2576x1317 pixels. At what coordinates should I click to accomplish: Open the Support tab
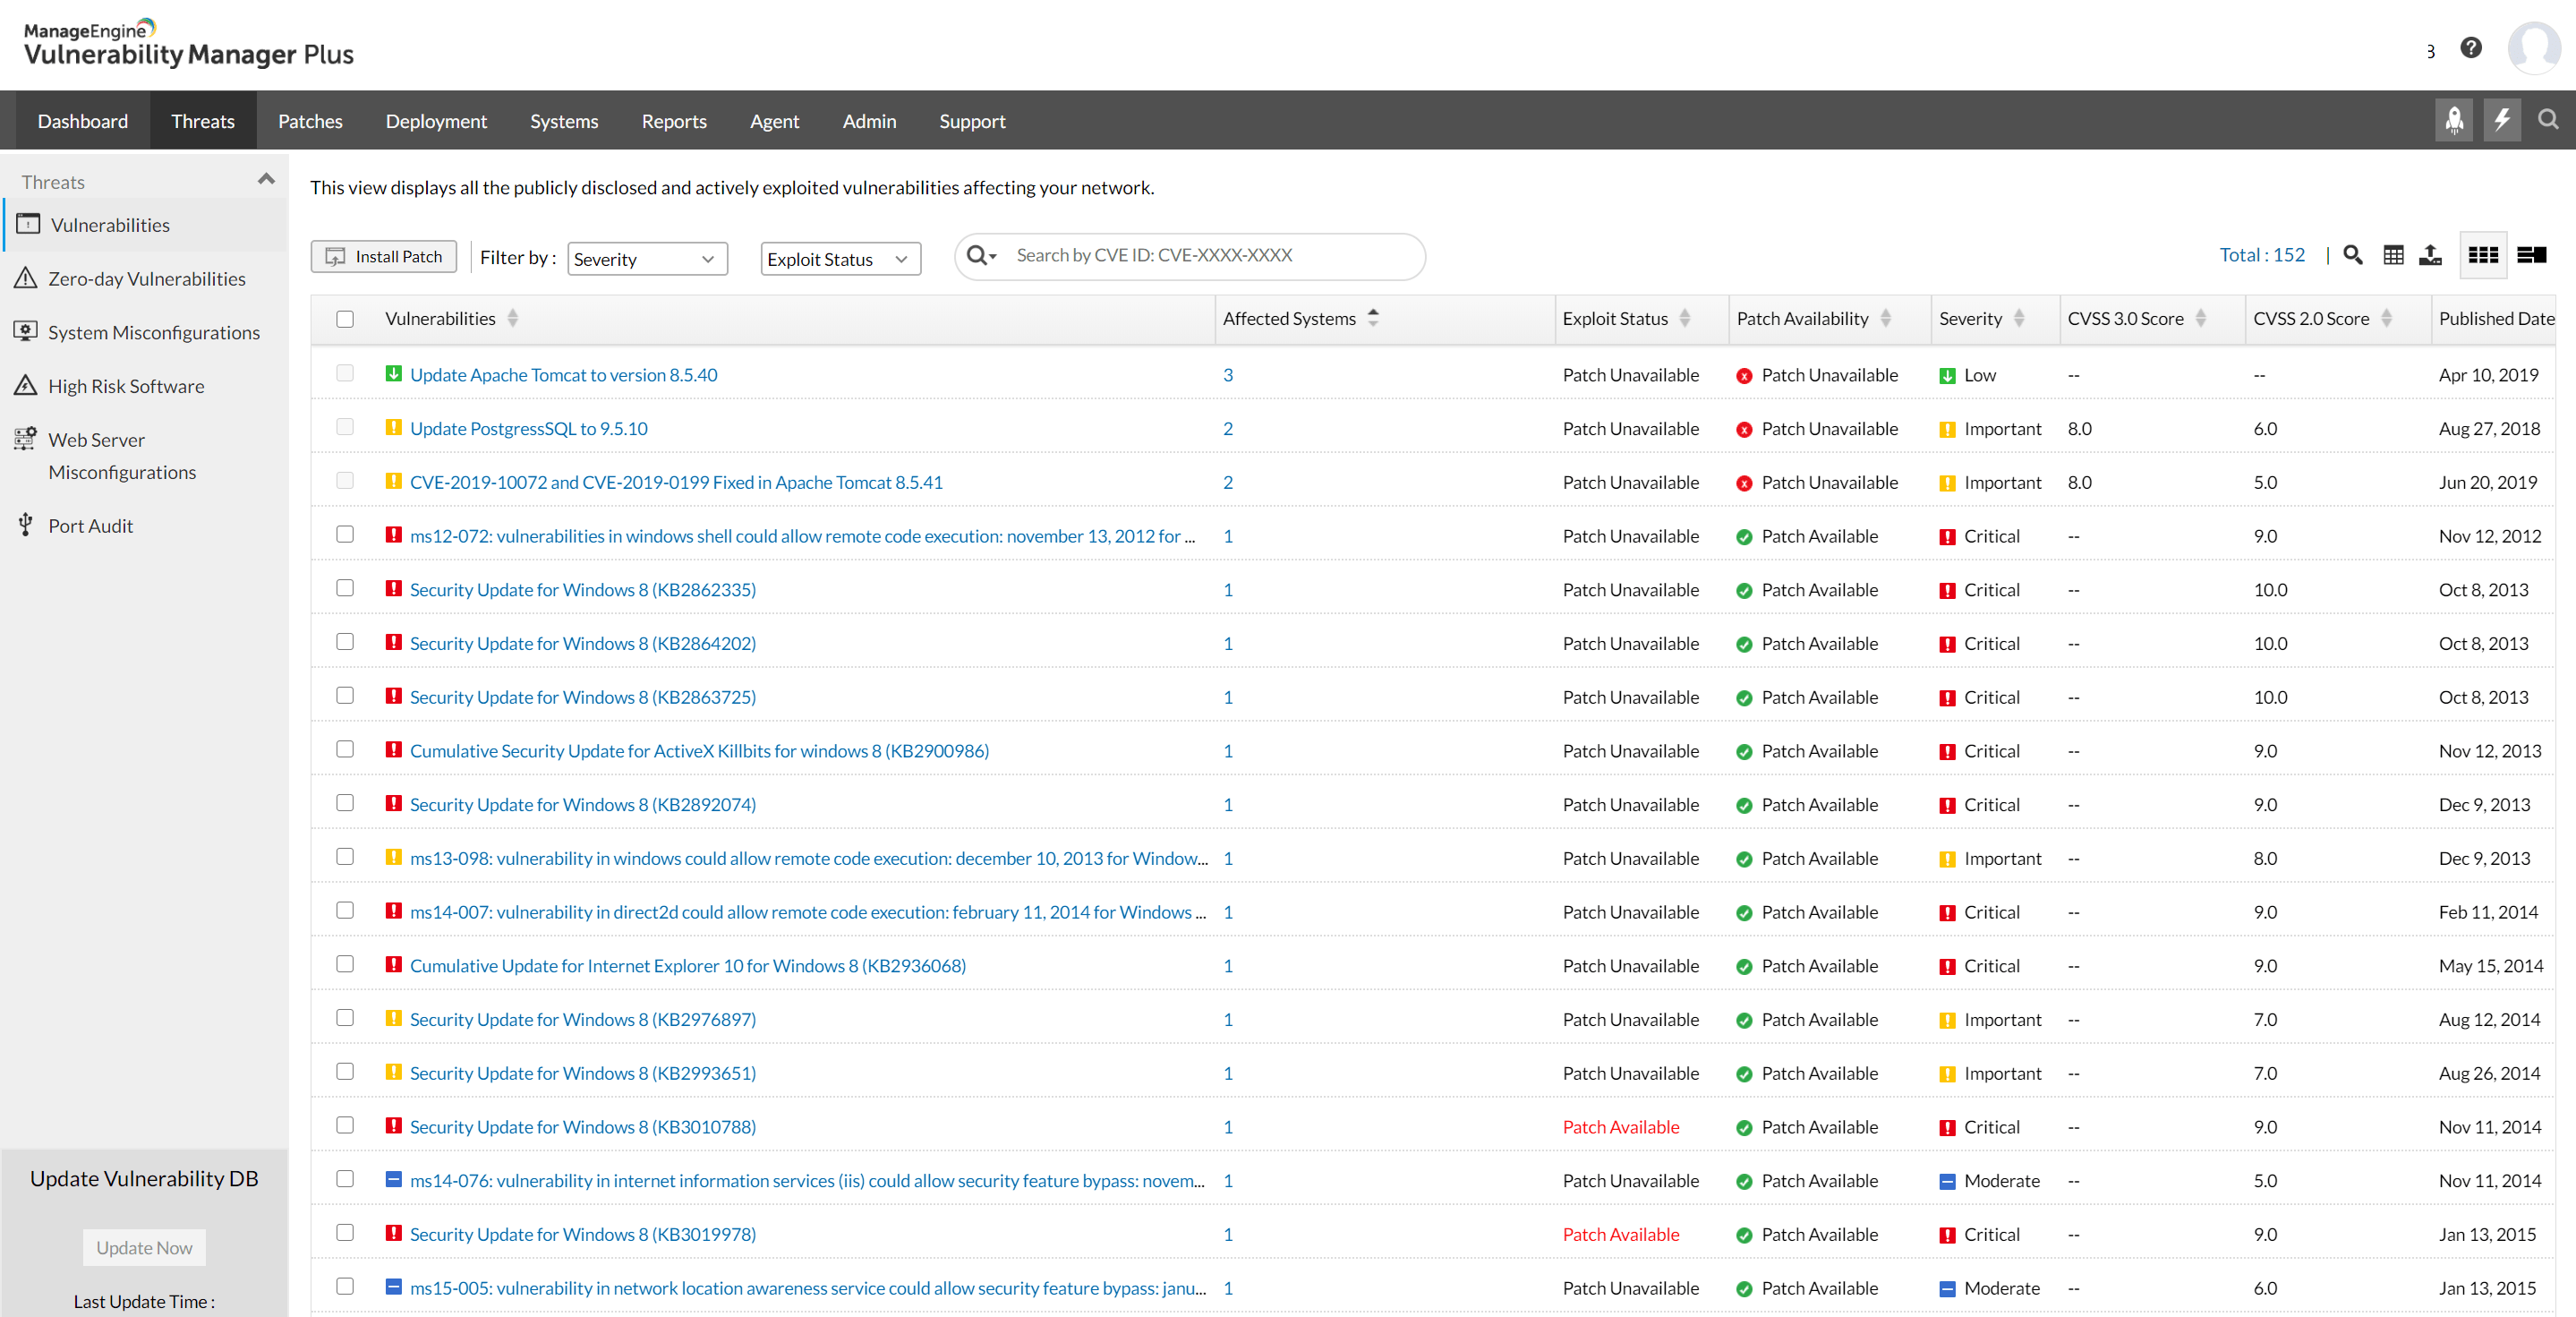[972, 121]
